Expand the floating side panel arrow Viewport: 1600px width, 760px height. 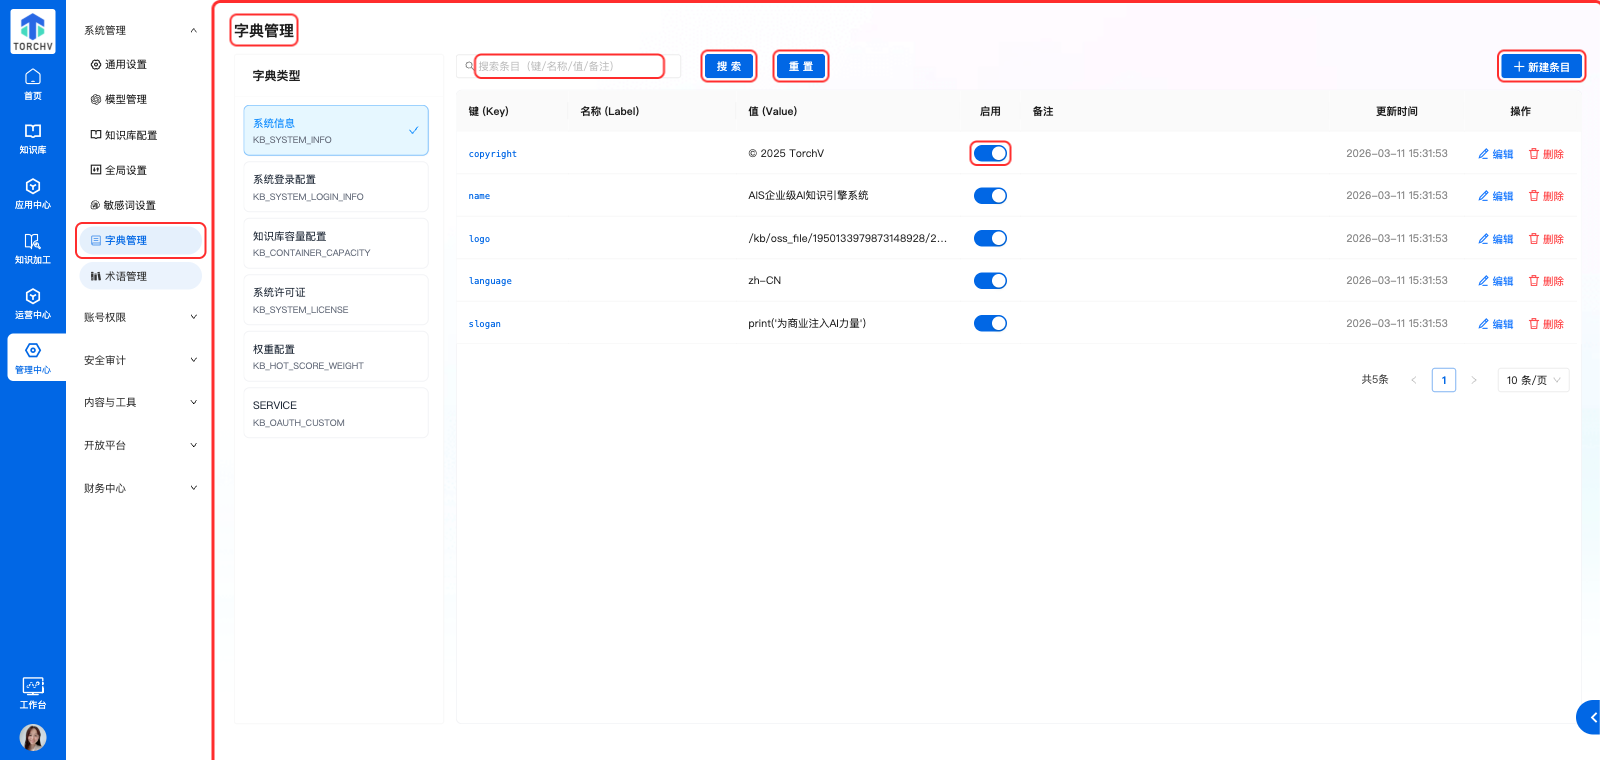1590,717
